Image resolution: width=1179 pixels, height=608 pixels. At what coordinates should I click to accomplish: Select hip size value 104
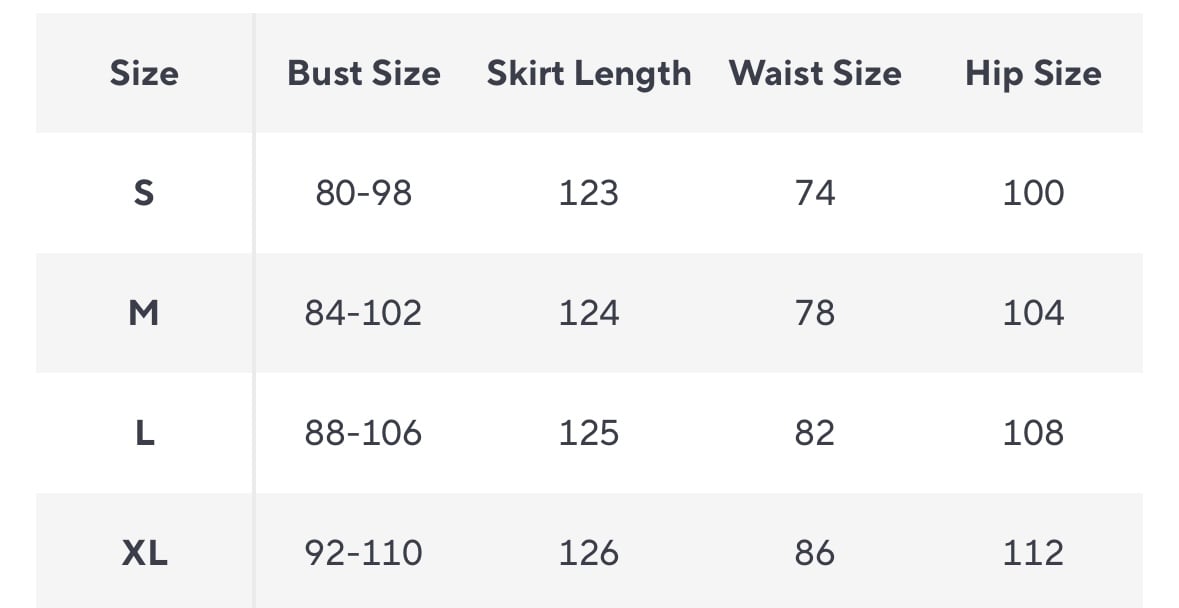click(1033, 313)
